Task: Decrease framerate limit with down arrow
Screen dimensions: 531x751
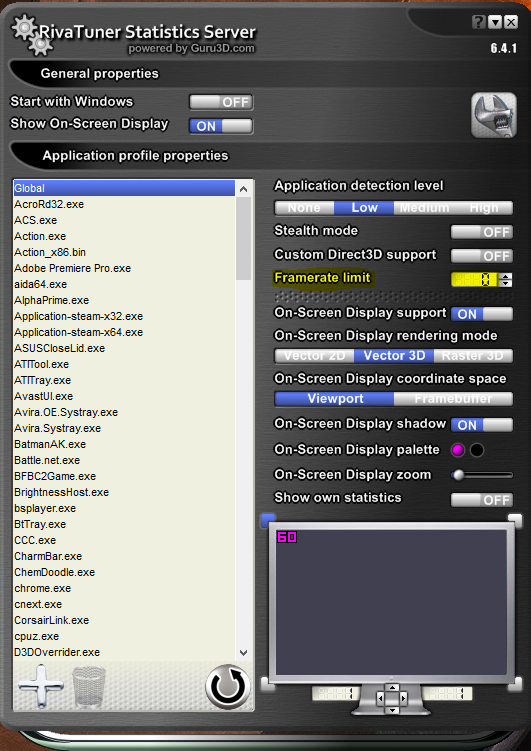Action: click(x=506, y=283)
